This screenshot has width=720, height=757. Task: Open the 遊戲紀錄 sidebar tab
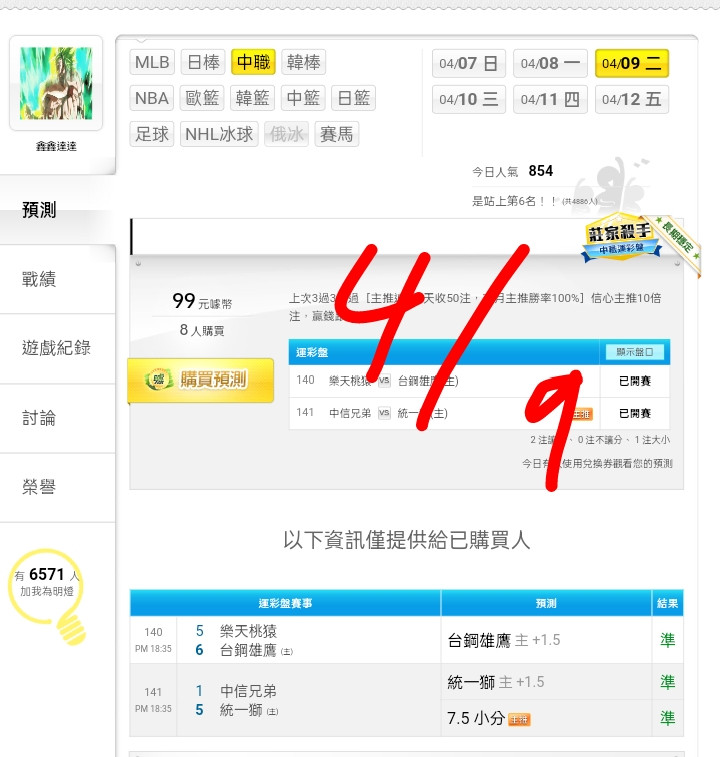click(x=57, y=348)
